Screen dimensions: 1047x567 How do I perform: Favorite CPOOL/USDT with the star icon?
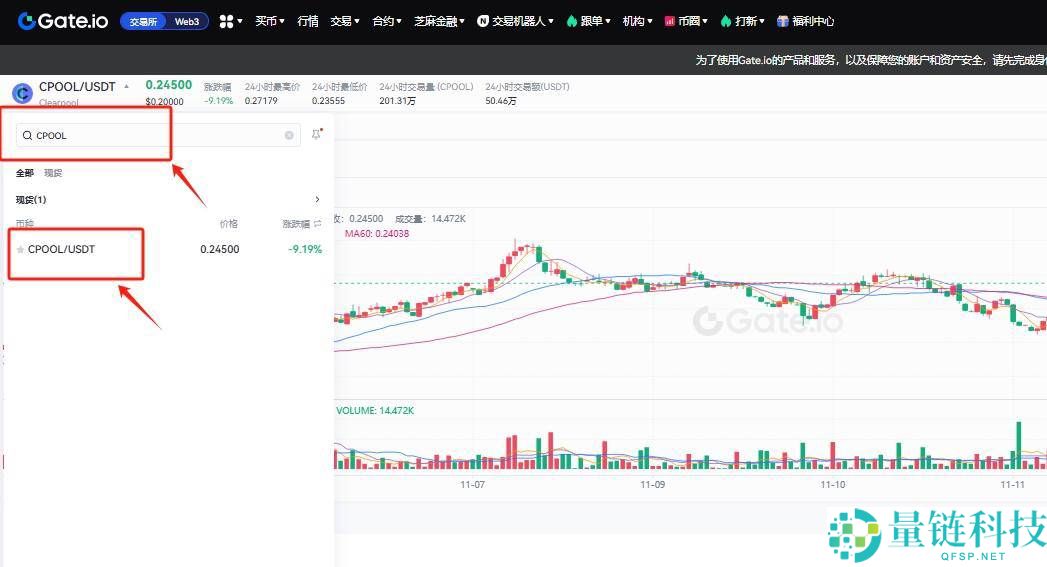pyautogui.click(x=21, y=250)
